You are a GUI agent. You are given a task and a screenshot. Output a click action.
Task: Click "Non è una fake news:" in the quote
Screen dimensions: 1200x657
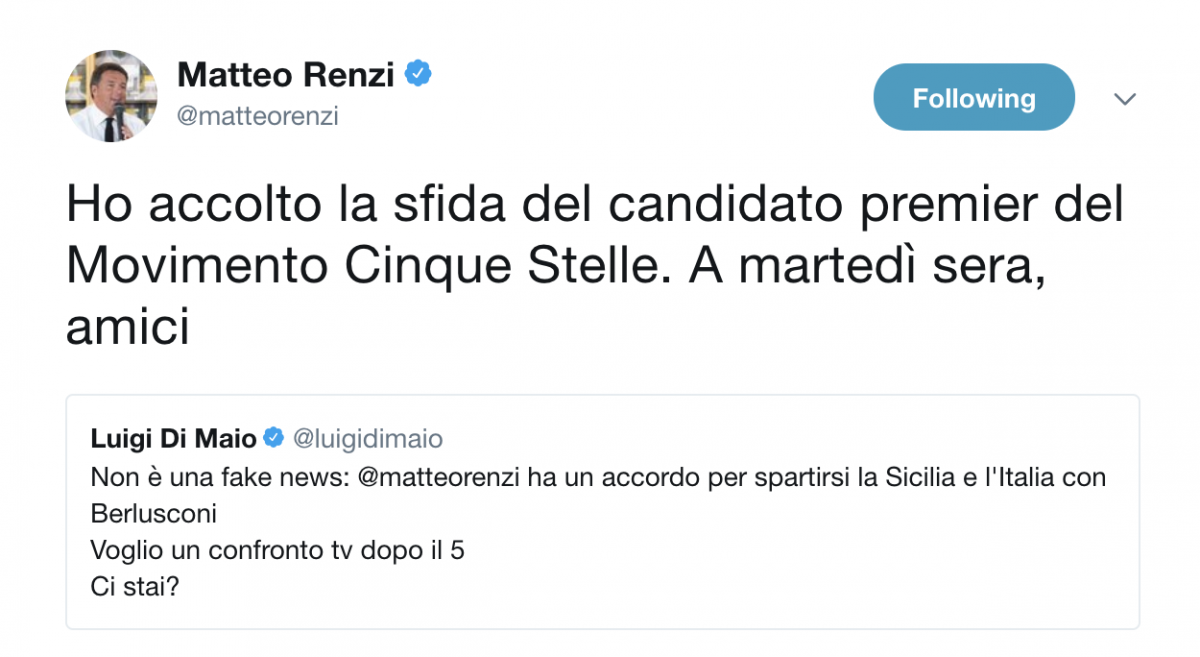219,477
